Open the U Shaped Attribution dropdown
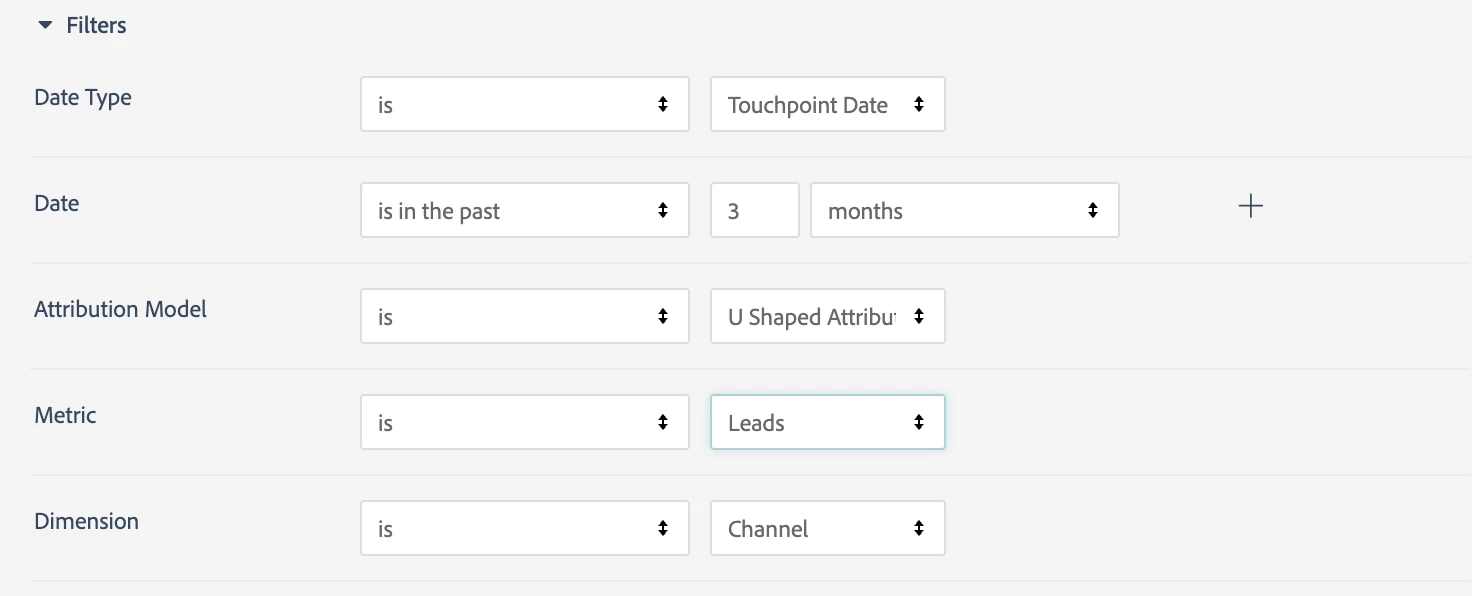This screenshot has height=596, width=1472. [826, 316]
